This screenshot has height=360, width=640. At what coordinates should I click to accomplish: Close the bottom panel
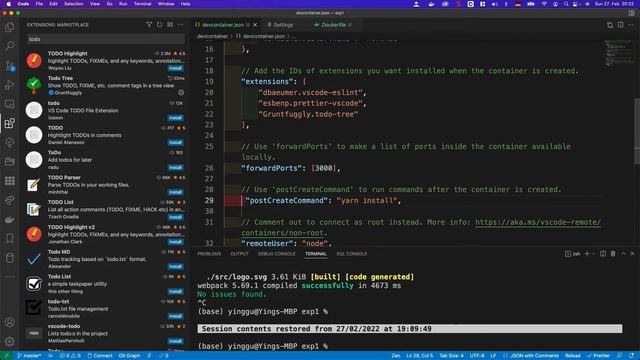click(x=632, y=253)
